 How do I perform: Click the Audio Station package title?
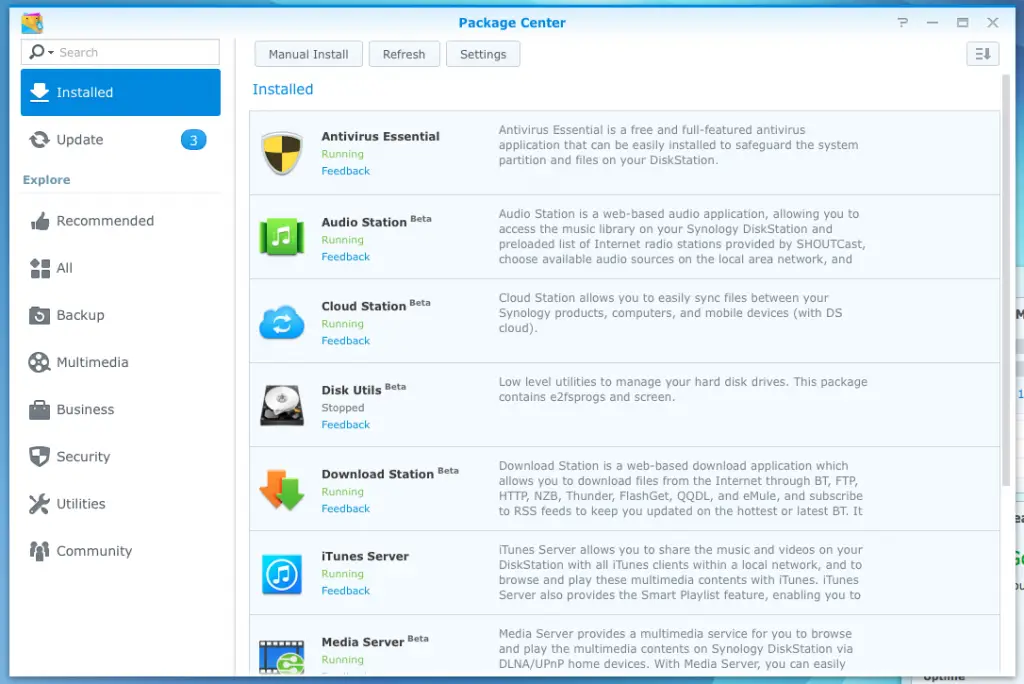tap(364, 222)
